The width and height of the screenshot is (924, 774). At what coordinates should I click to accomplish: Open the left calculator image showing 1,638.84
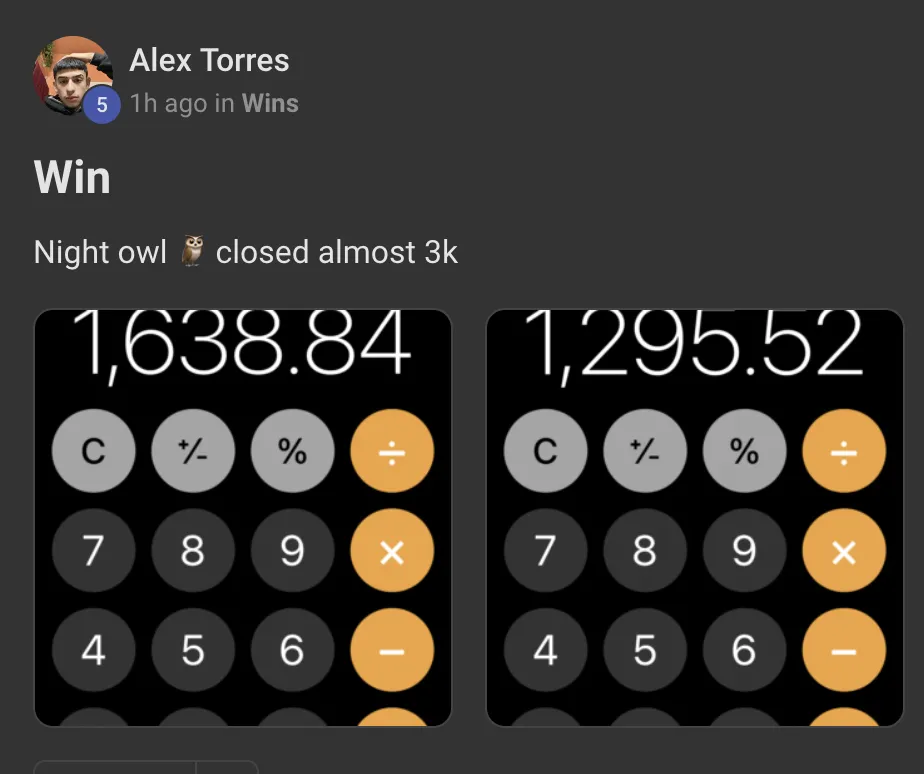[243, 518]
